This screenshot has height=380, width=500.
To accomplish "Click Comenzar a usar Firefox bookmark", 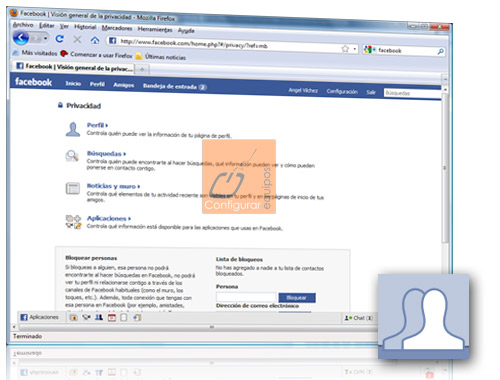I will coord(96,55).
